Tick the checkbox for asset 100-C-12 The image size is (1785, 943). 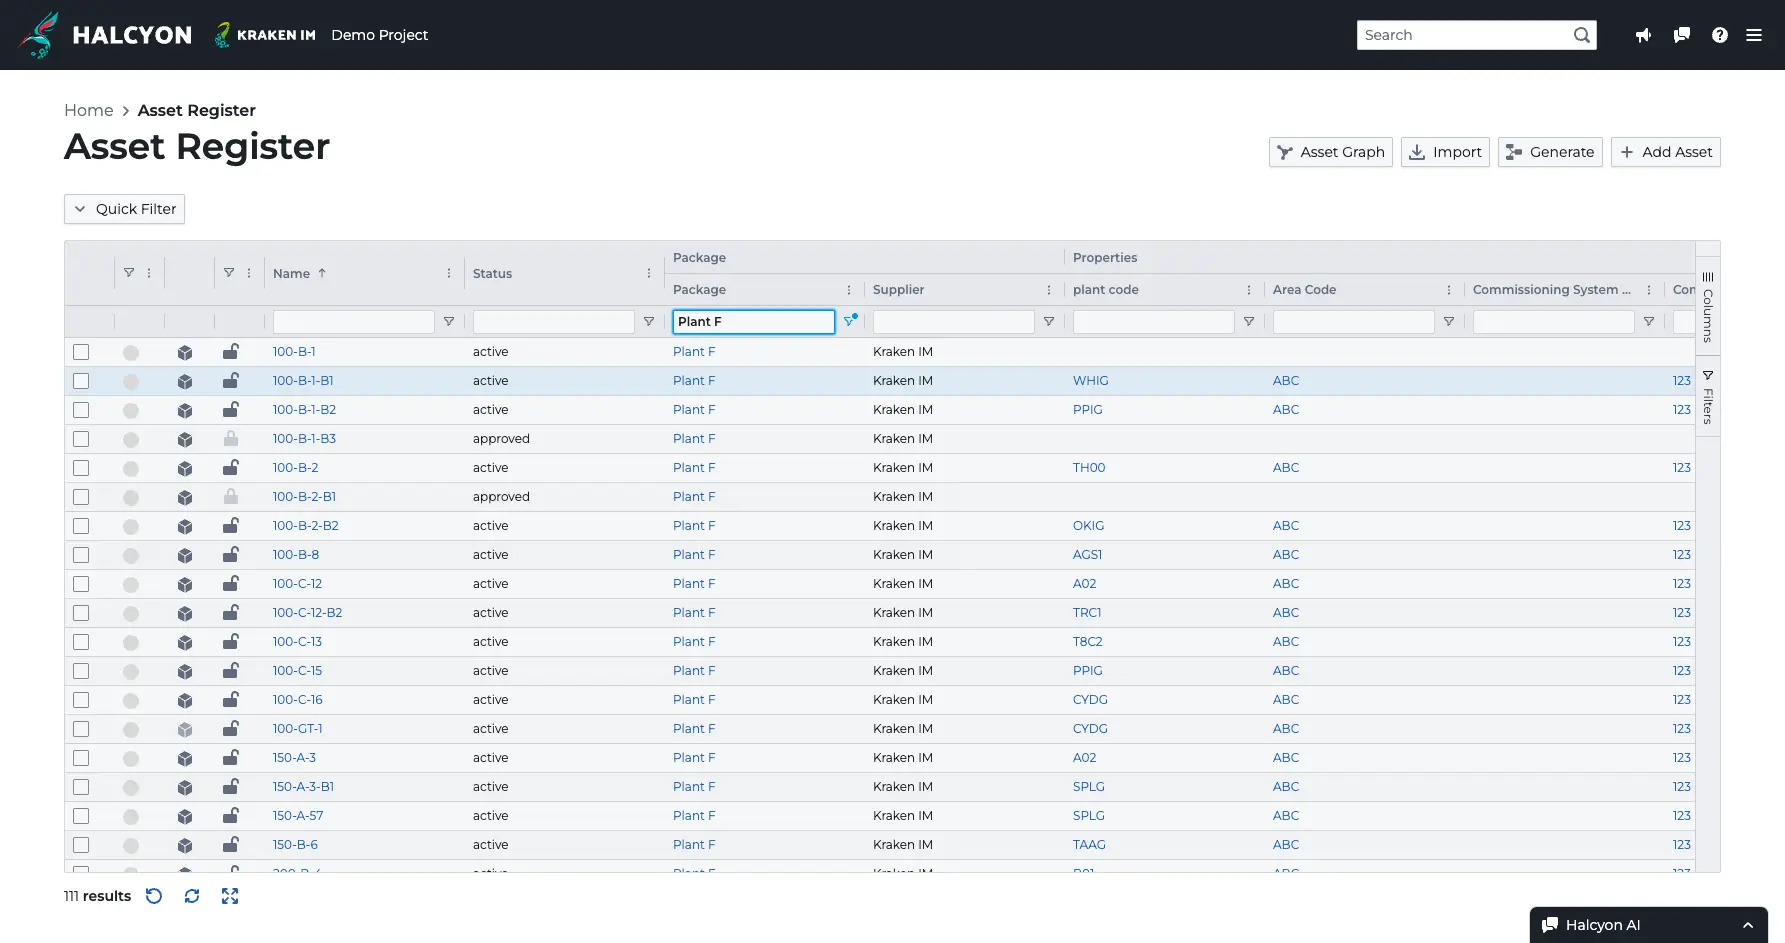point(81,584)
